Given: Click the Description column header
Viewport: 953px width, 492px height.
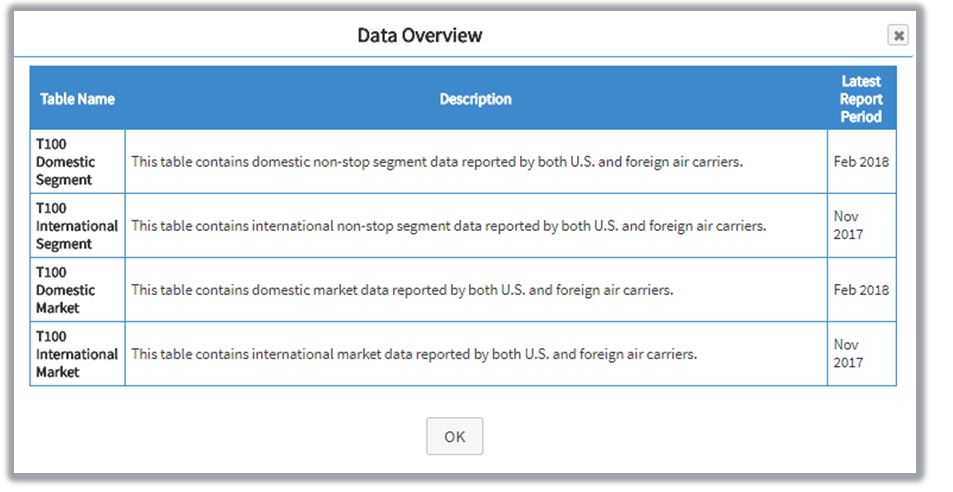Looking at the screenshot, I should [475, 99].
